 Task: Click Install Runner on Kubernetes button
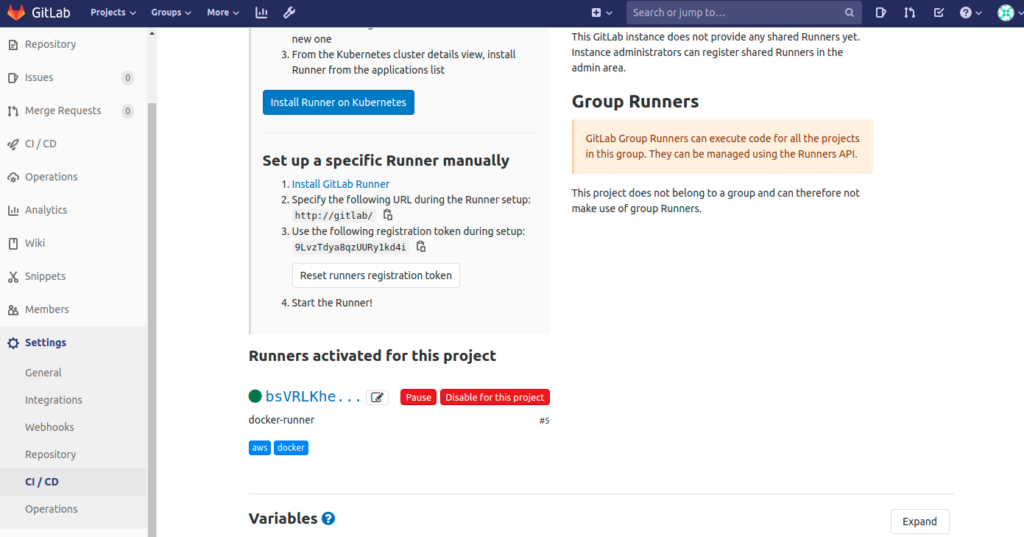point(338,103)
